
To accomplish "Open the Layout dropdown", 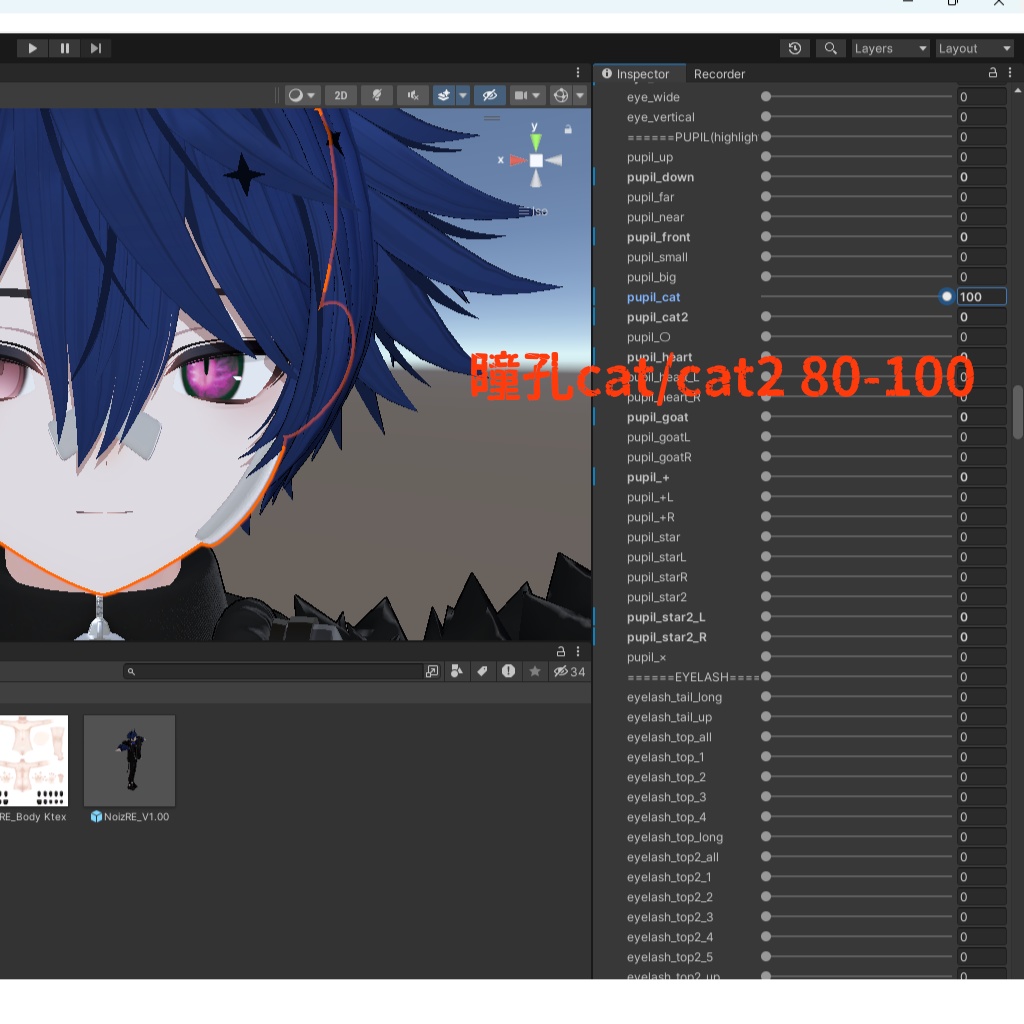I will [x=973, y=48].
